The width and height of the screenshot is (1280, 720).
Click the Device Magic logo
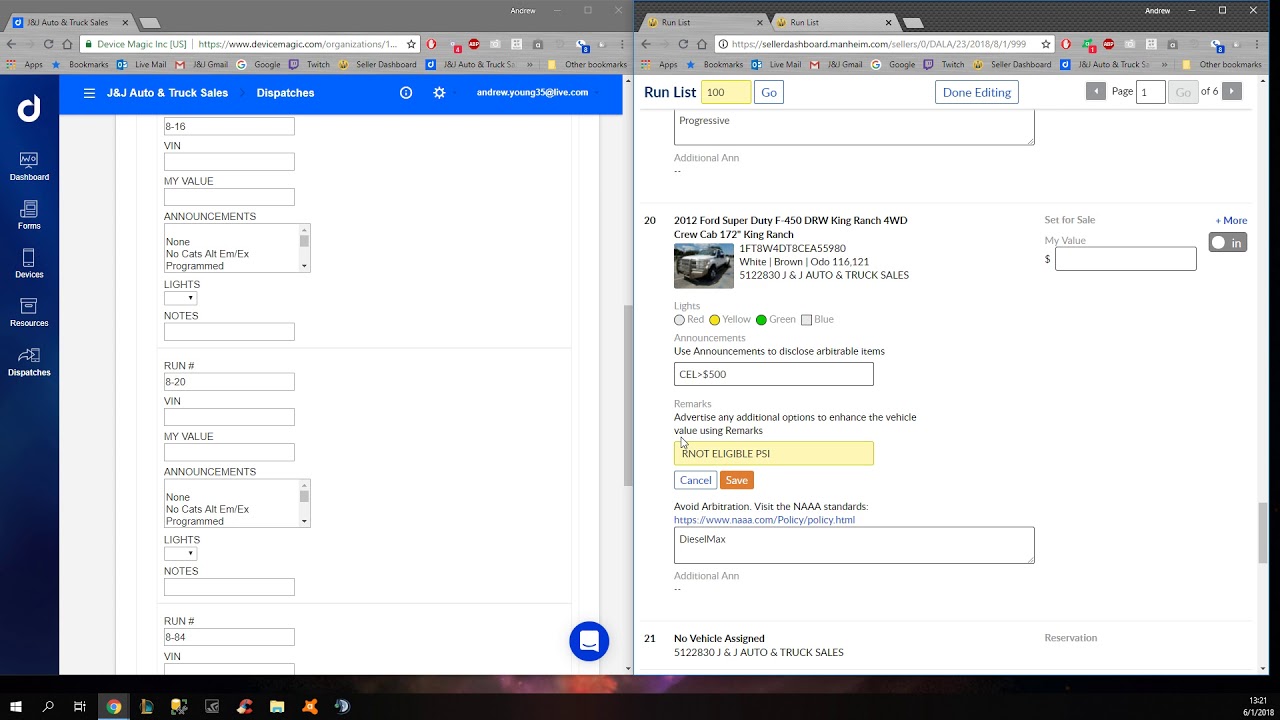tap(29, 109)
